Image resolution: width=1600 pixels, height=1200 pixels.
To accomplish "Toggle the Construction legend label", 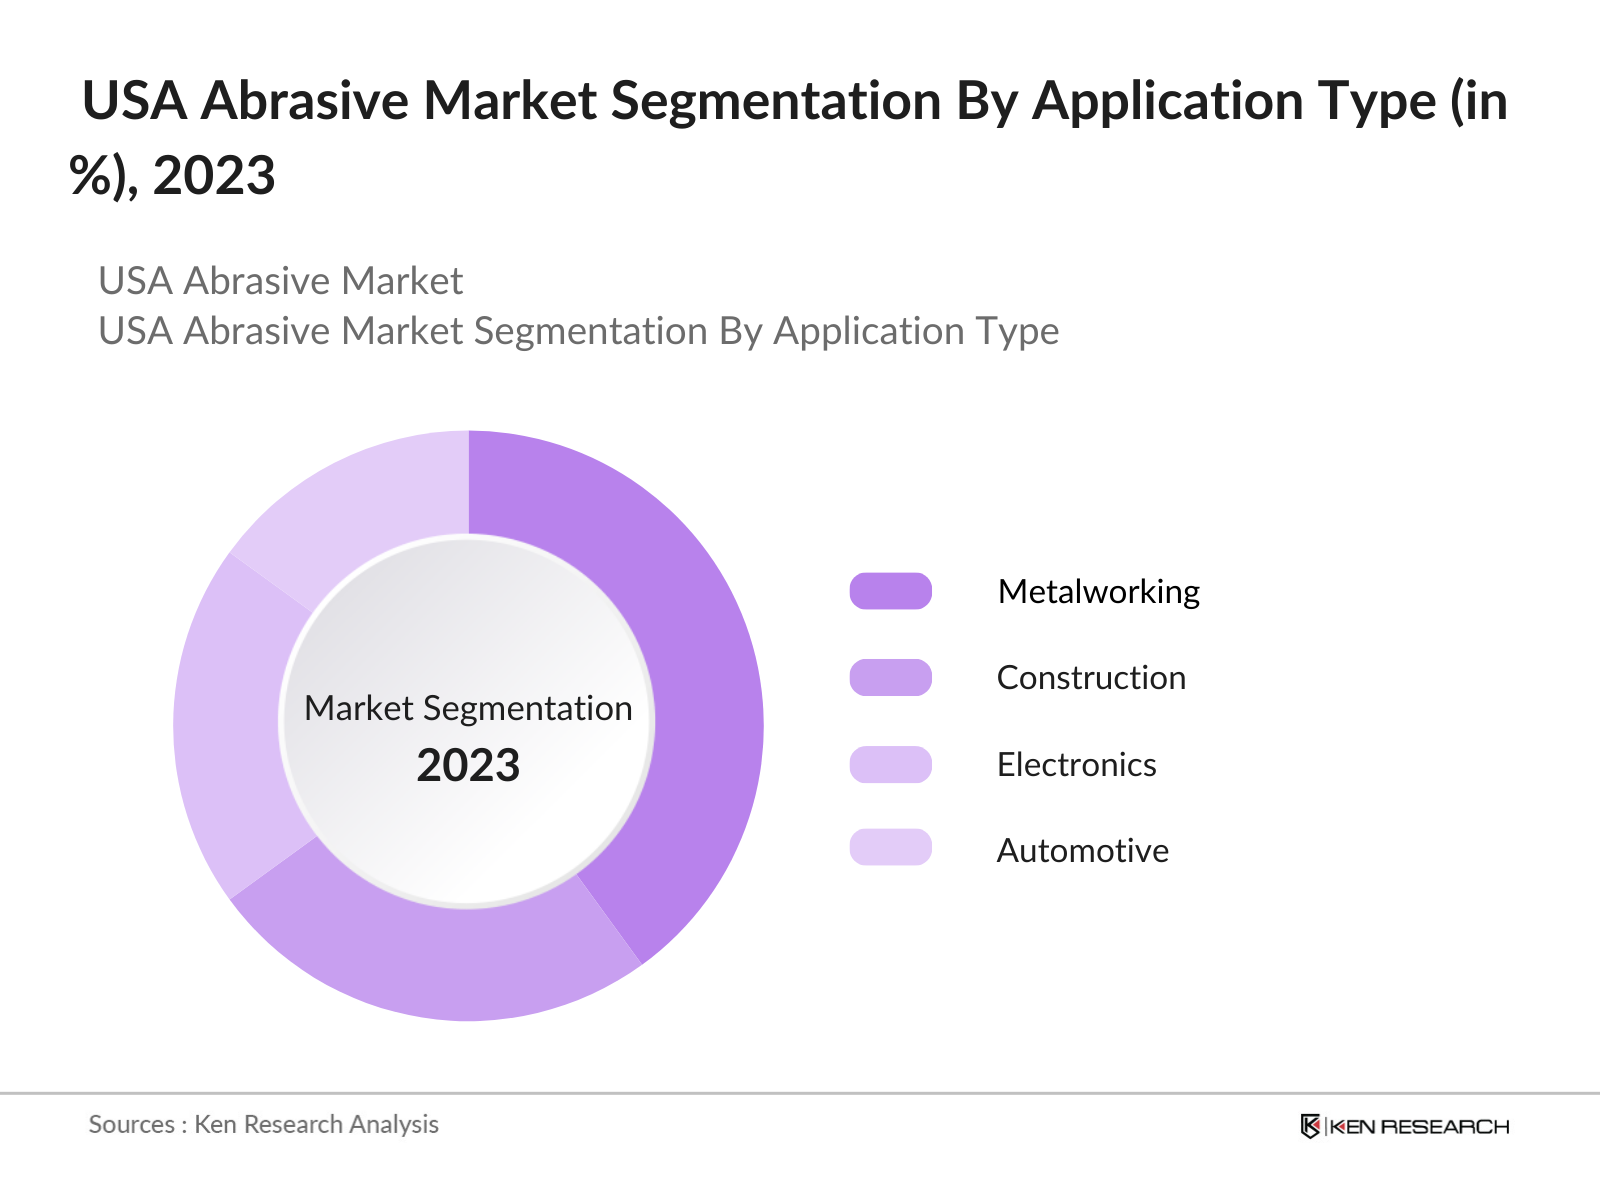I will [1091, 678].
